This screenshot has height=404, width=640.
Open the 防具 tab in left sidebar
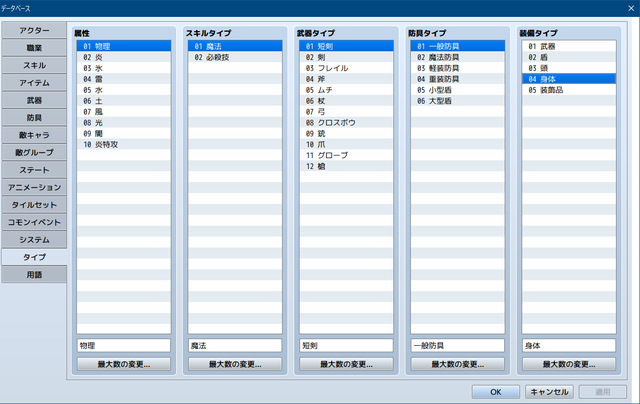click(34, 118)
